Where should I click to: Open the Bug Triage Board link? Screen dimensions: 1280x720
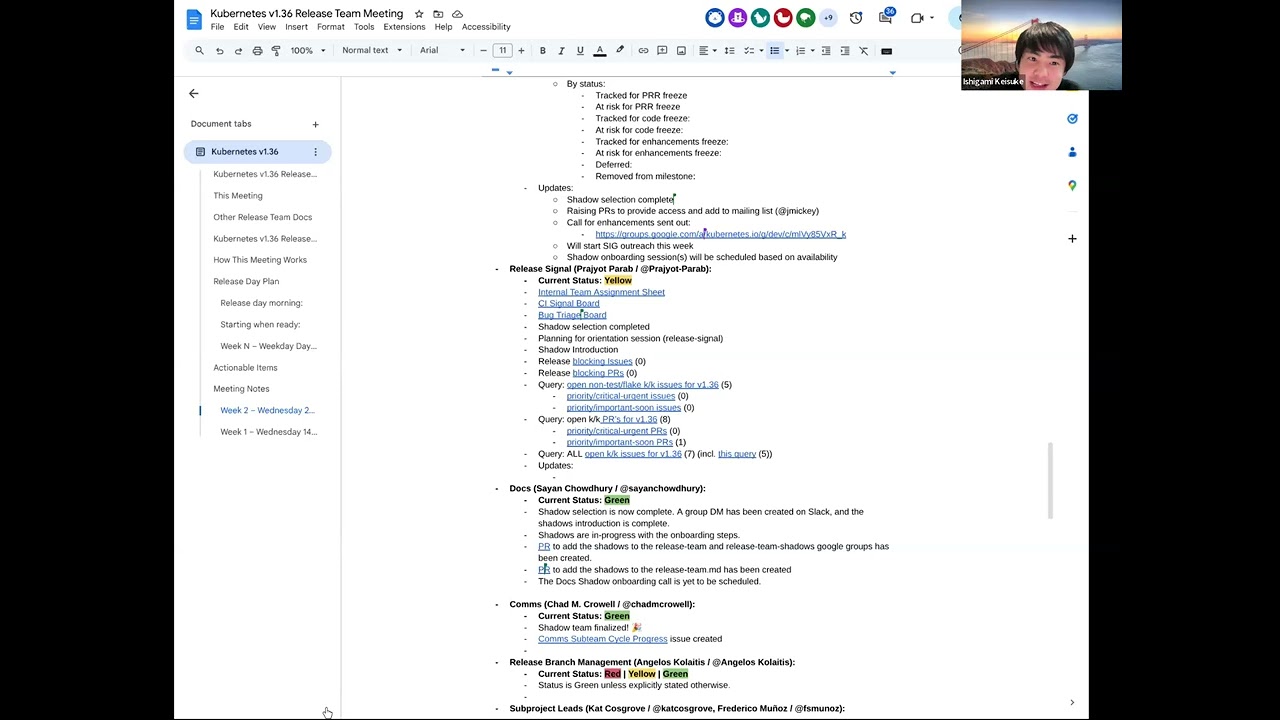point(572,315)
